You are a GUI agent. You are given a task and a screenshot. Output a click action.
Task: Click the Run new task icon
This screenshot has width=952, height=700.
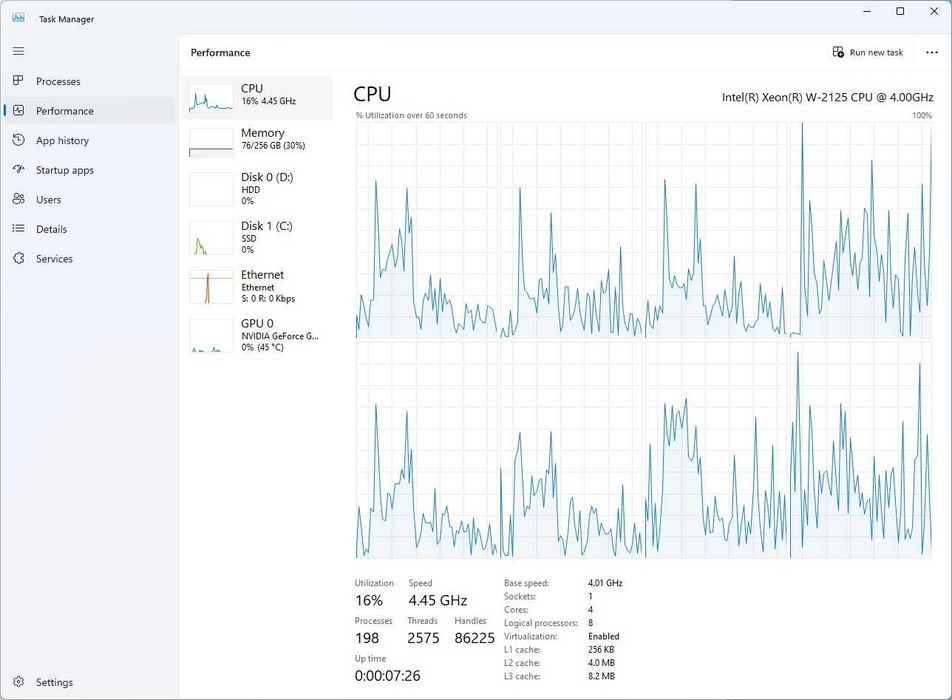(838, 52)
